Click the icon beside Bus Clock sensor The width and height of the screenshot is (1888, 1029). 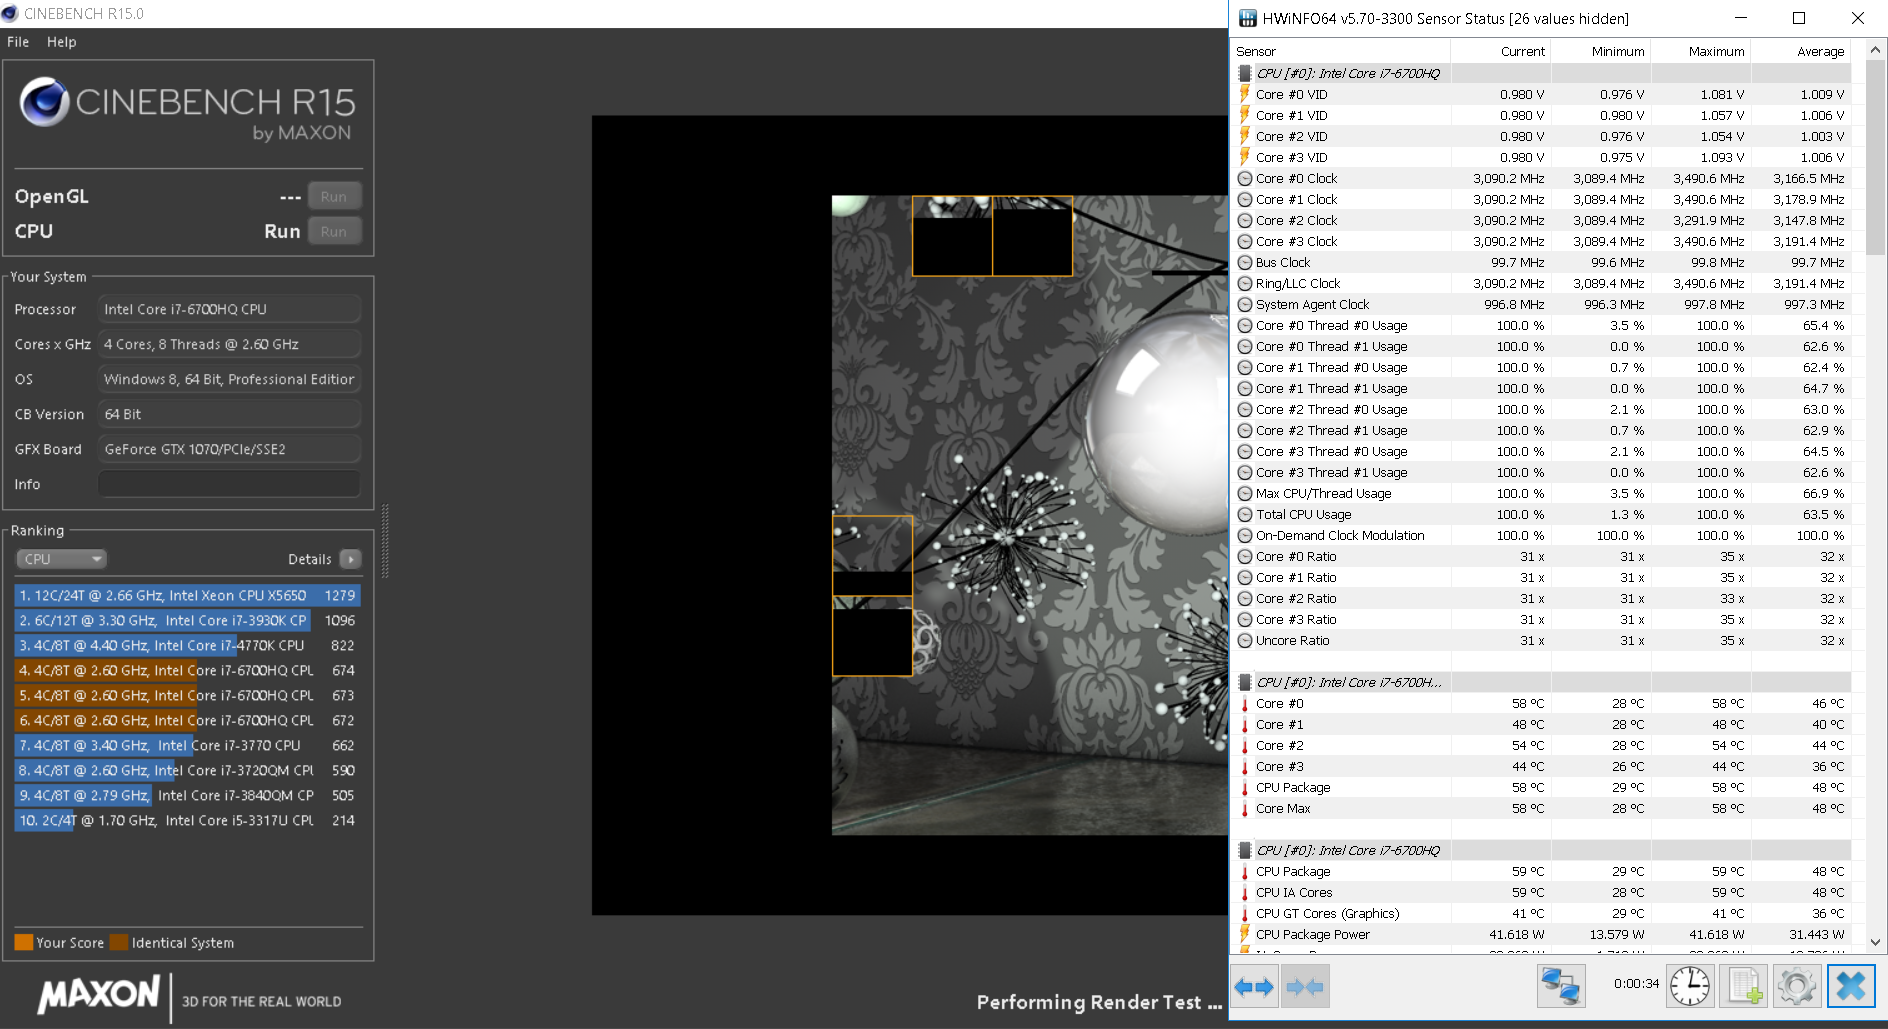coord(1245,262)
